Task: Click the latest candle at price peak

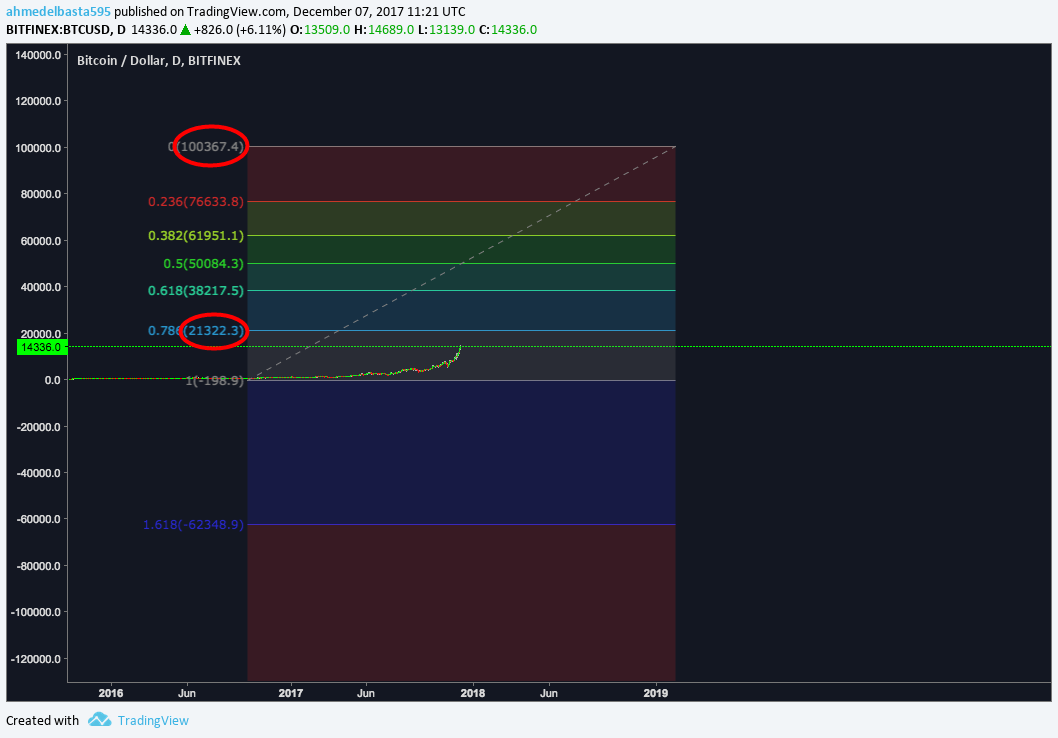Action: [460, 349]
